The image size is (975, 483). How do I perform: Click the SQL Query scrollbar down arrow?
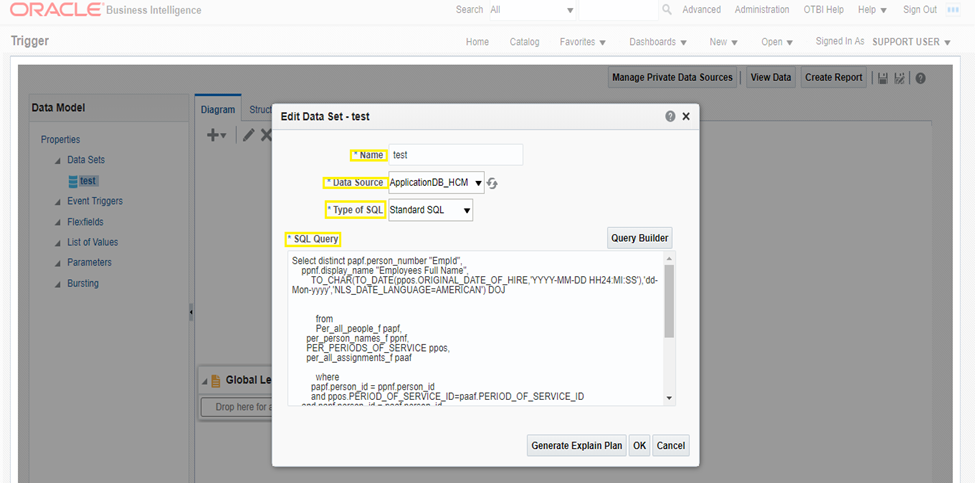(669, 398)
